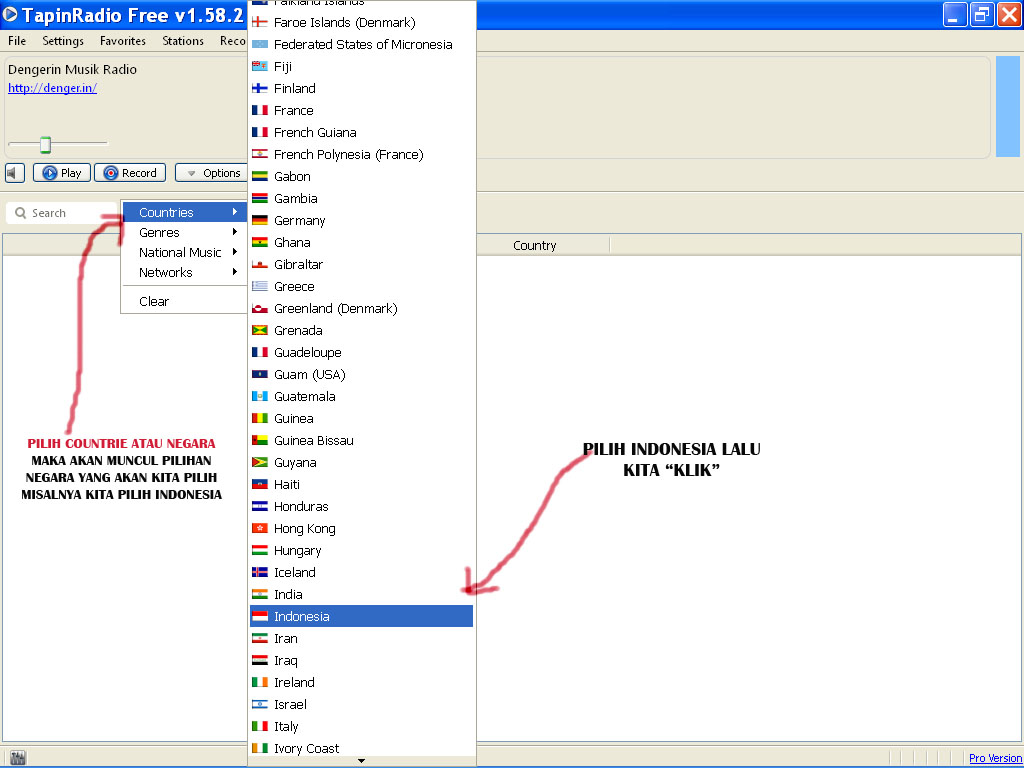The width and height of the screenshot is (1024, 768).
Task: Select Faroe Islands (Denmark) from list
Action: [x=361, y=22]
